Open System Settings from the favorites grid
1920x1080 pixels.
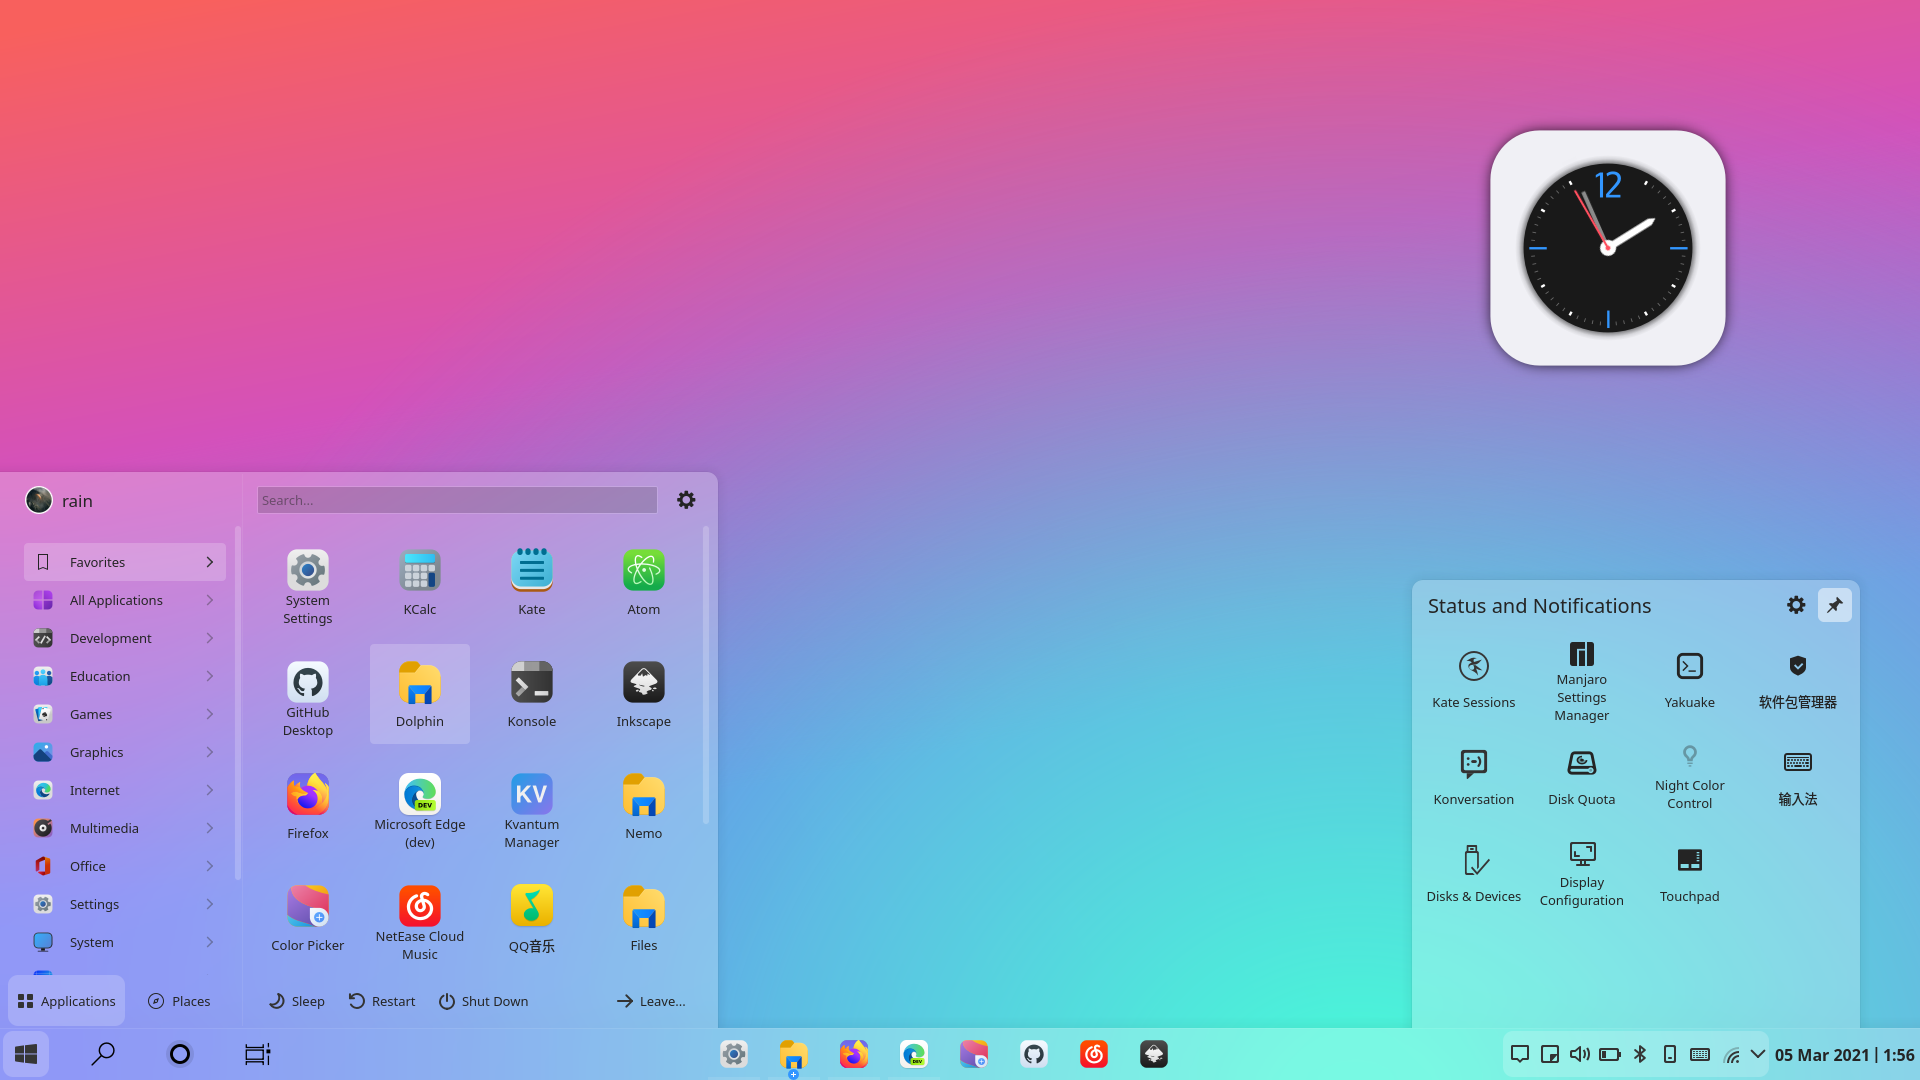pyautogui.click(x=307, y=588)
